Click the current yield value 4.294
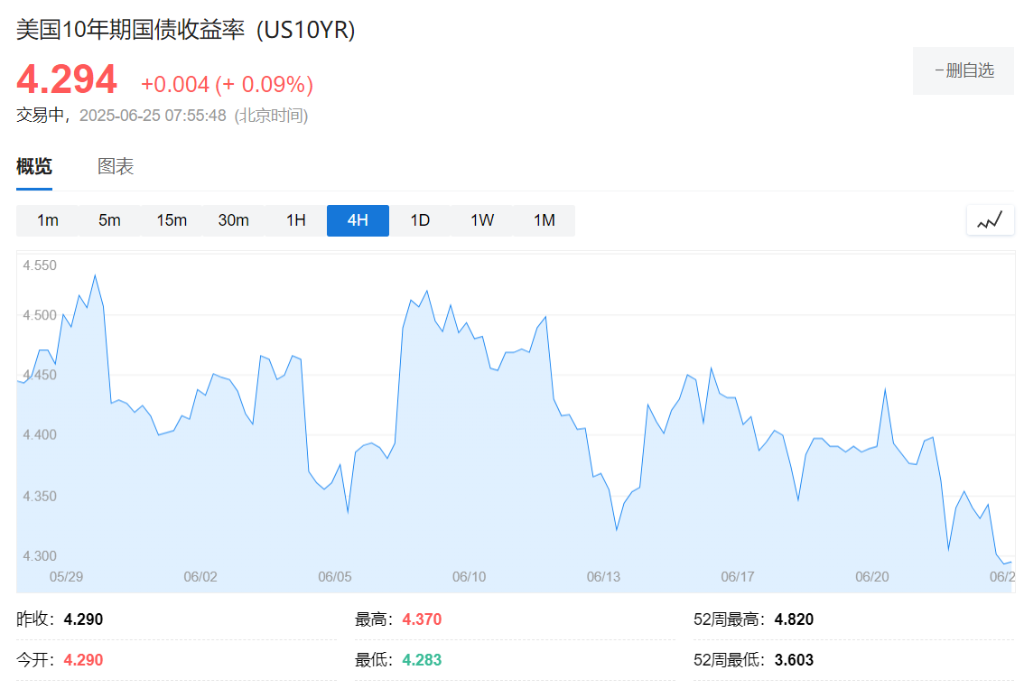Image resolution: width=1024 pixels, height=689 pixels. pyautogui.click(x=66, y=78)
